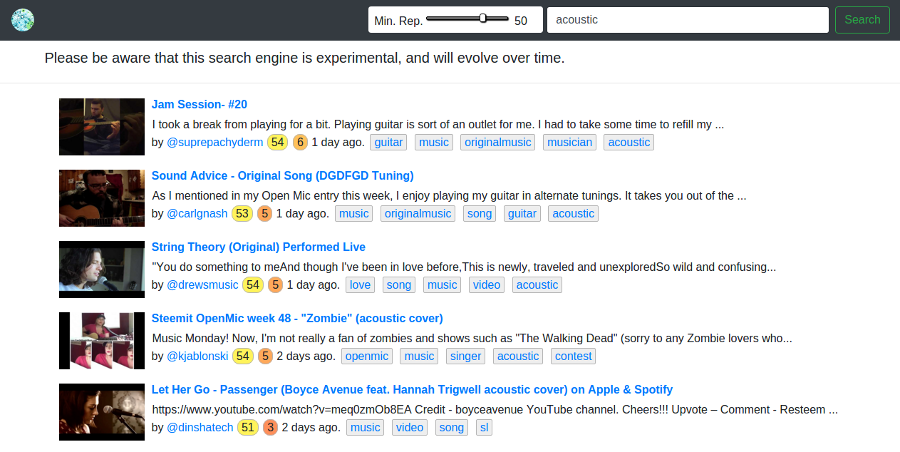Screen dimensions: 900x452
Task: Click reputation badge 54 next to @drewsmusic
Action: 253,285
